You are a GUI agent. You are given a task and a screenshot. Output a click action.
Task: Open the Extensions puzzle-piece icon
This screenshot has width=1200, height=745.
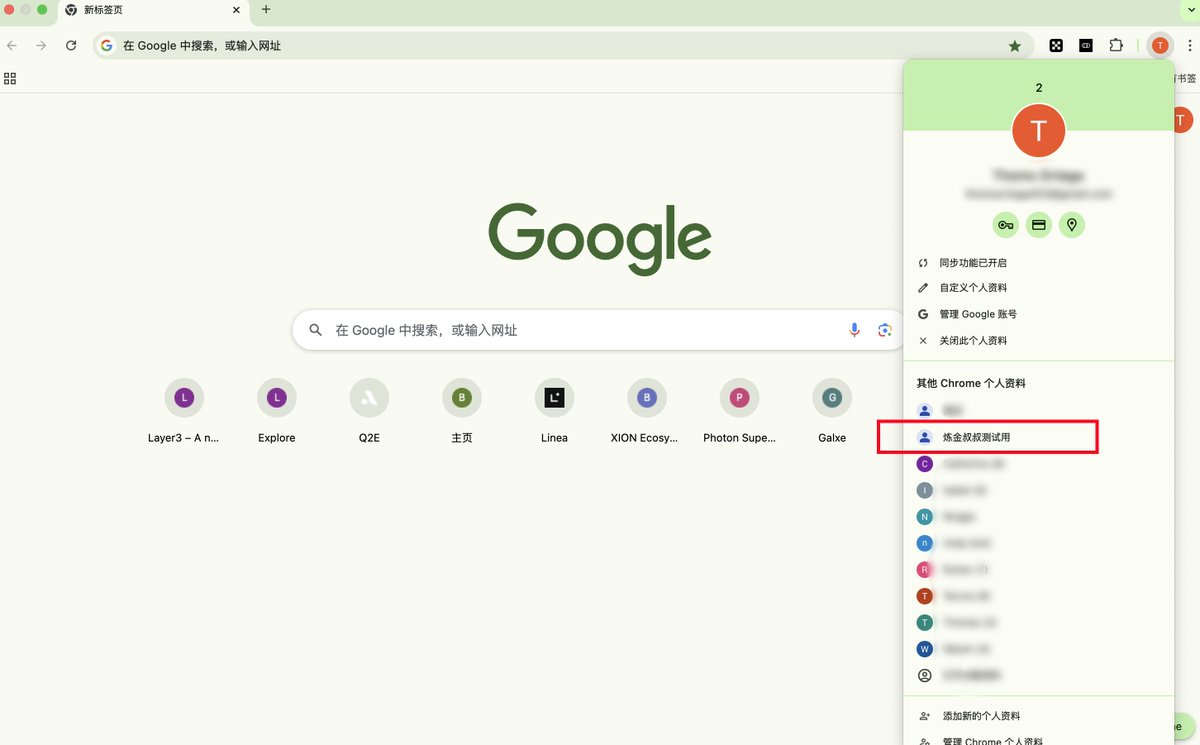(x=1116, y=45)
